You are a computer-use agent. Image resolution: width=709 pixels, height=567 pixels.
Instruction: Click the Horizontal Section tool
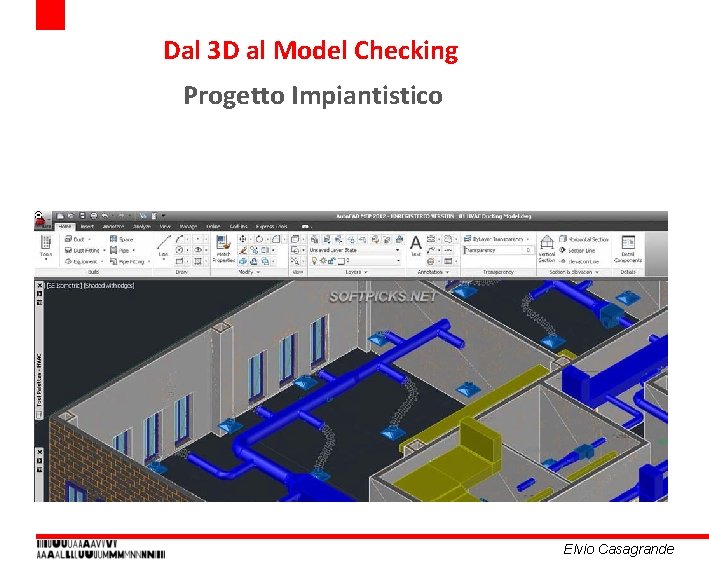pos(584,239)
